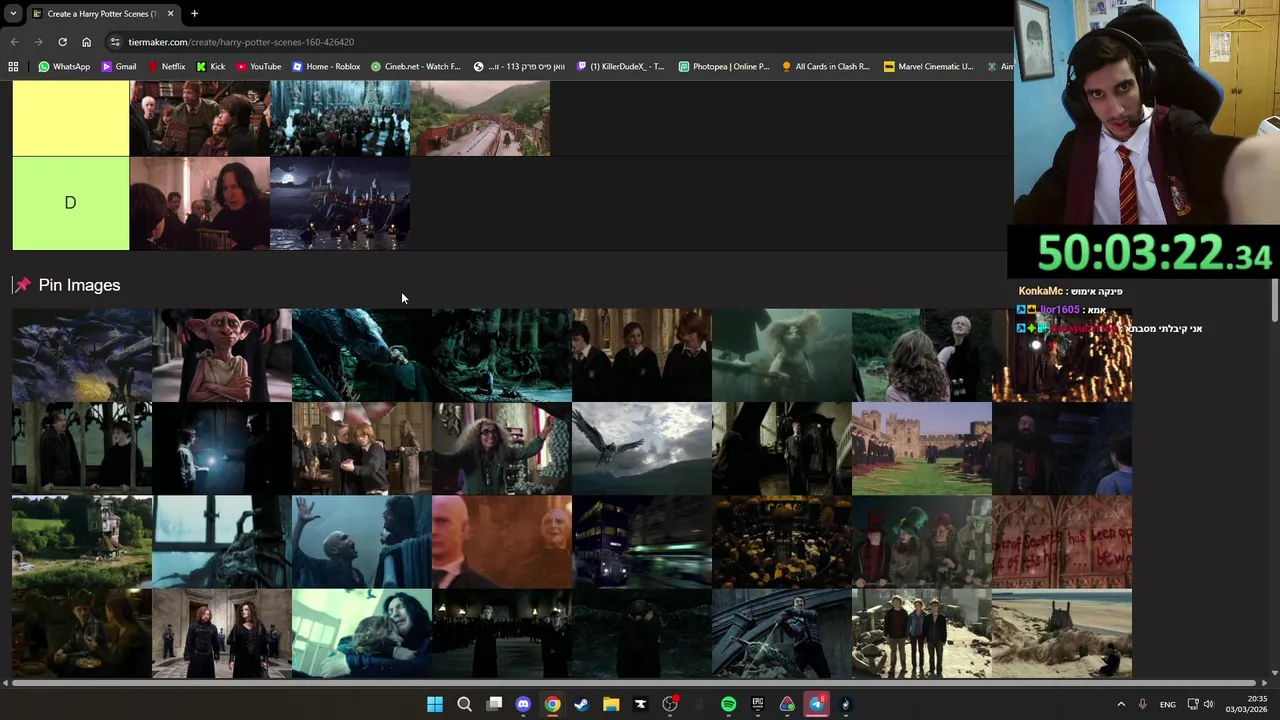Pick the Dobby house-elf image
Screen dimensions: 1280x720
tap(222, 355)
